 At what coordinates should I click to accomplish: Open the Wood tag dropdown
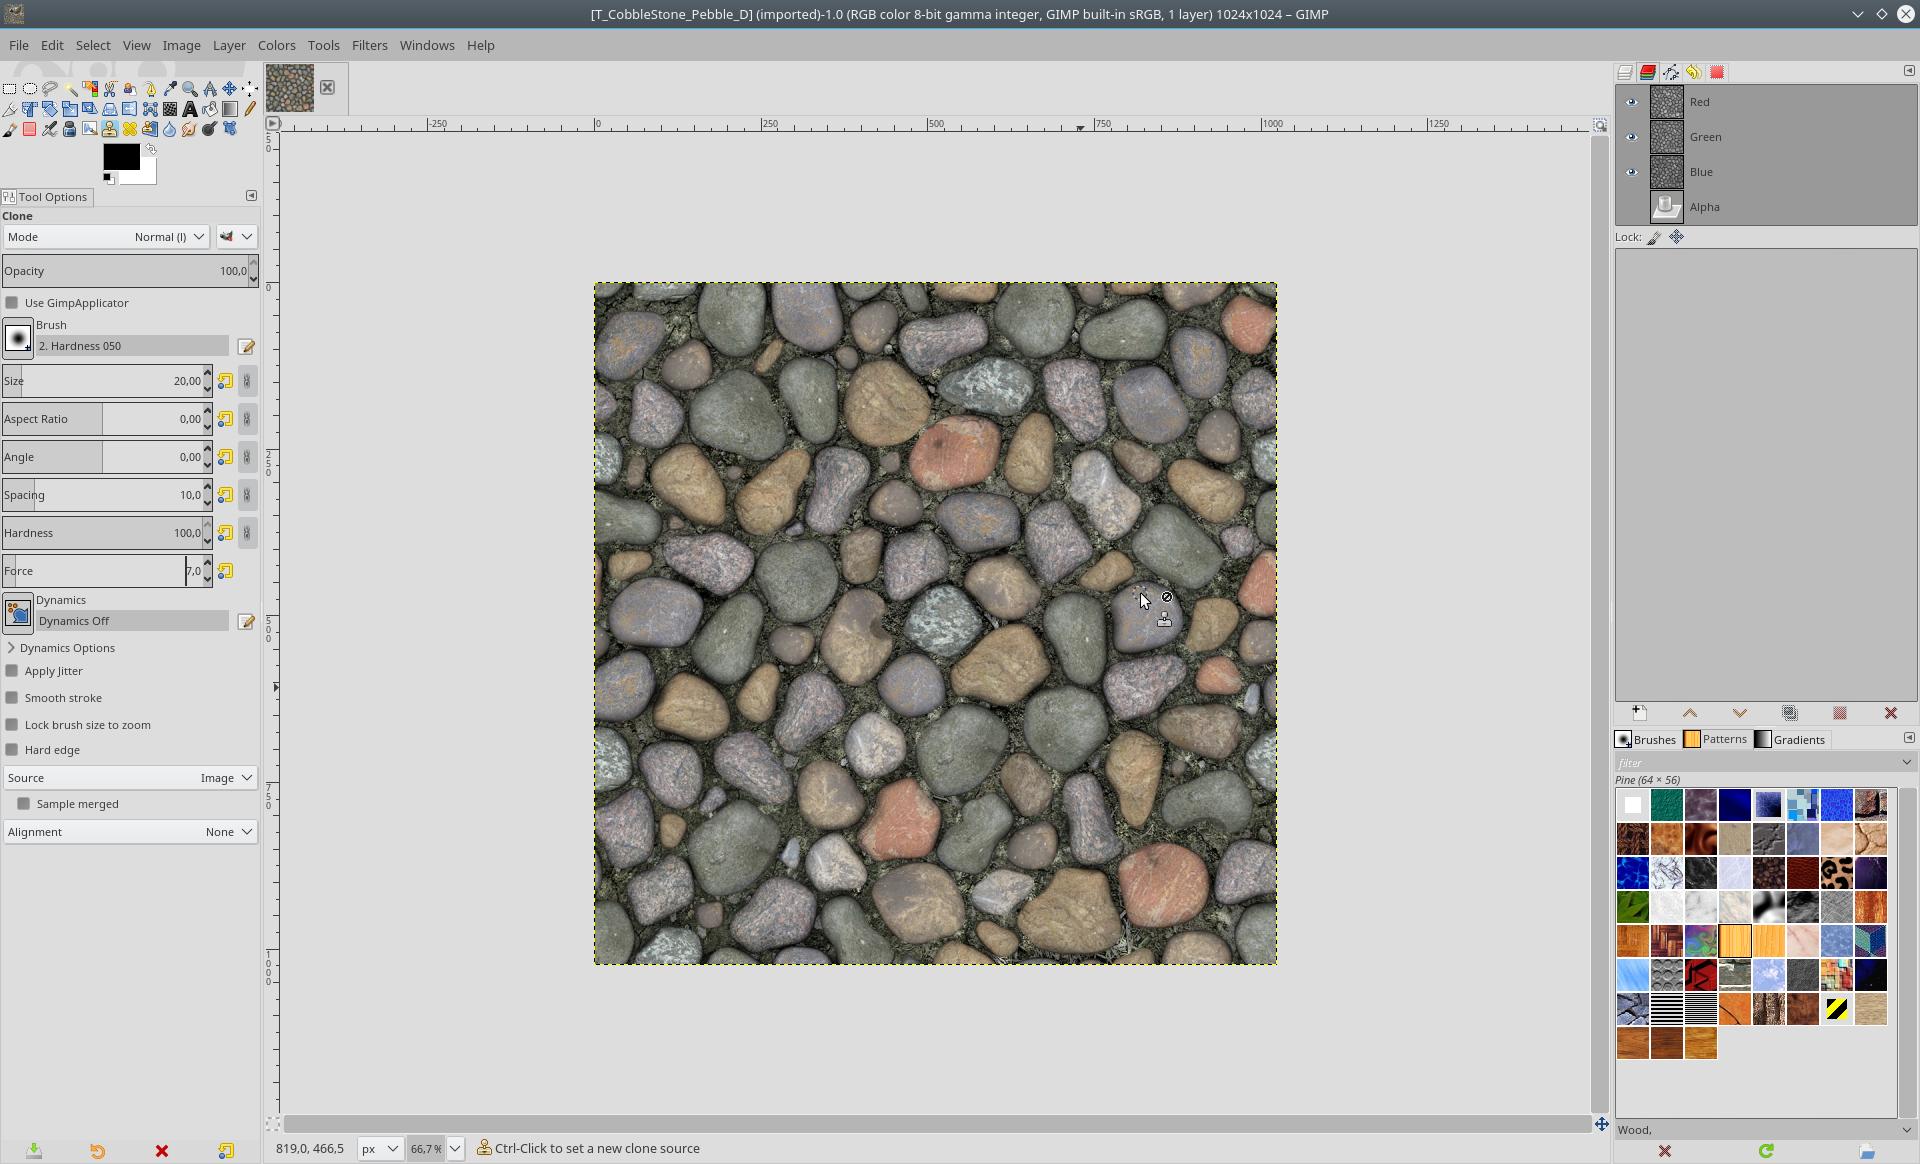(x=1906, y=1130)
